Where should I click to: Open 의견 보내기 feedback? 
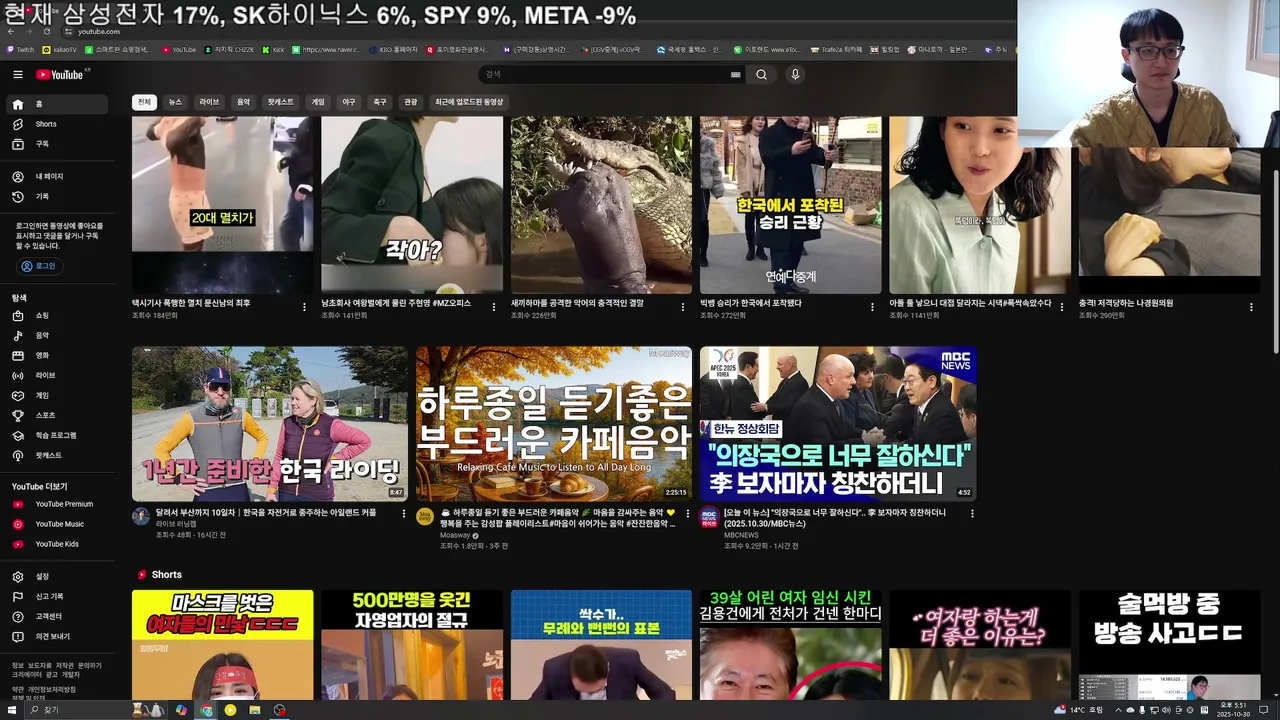click(x=59, y=636)
